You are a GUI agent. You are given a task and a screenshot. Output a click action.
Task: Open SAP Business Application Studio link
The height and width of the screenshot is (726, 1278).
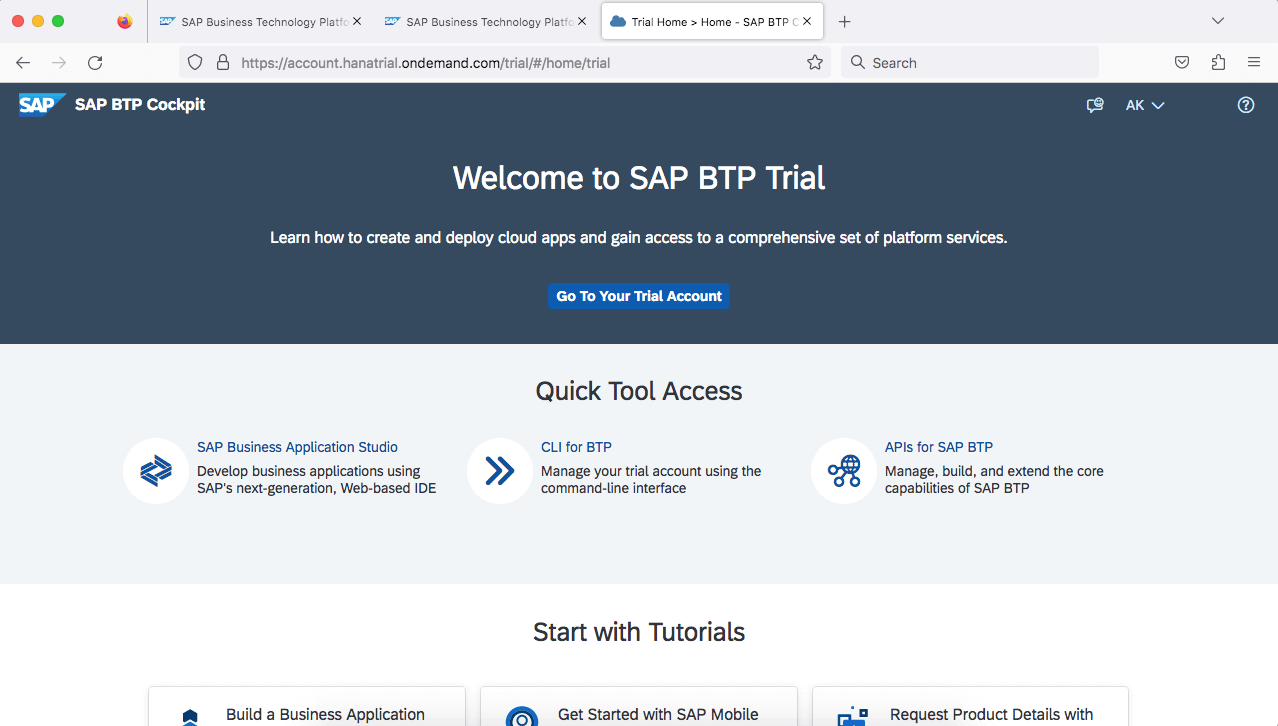297,447
